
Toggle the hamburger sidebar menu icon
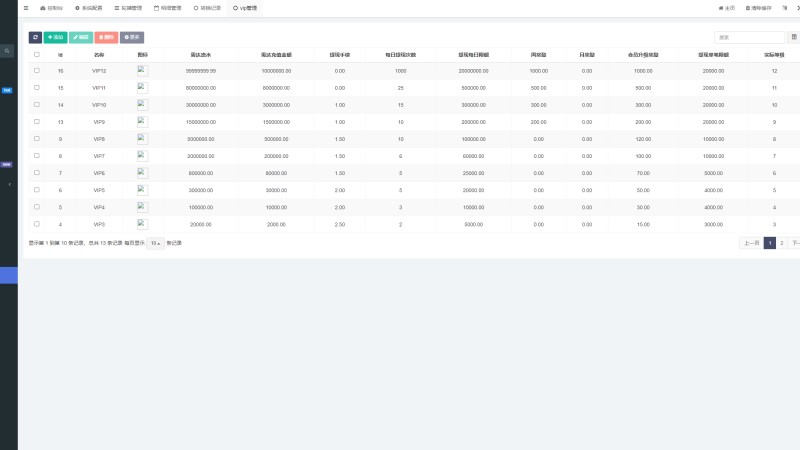click(26, 8)
